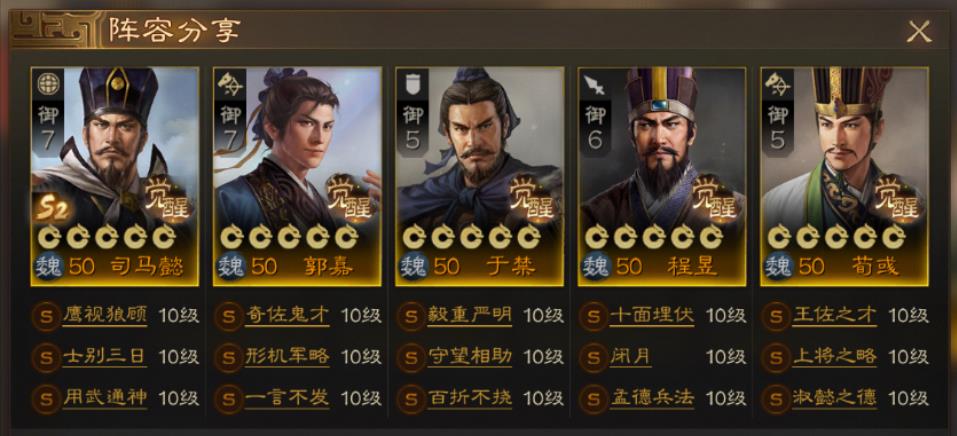Viewport: 957px width, 436px height.
Task: Click the 魏 faction icon on 司马懿
Action: pyautogui.click(x=48, y=267)
